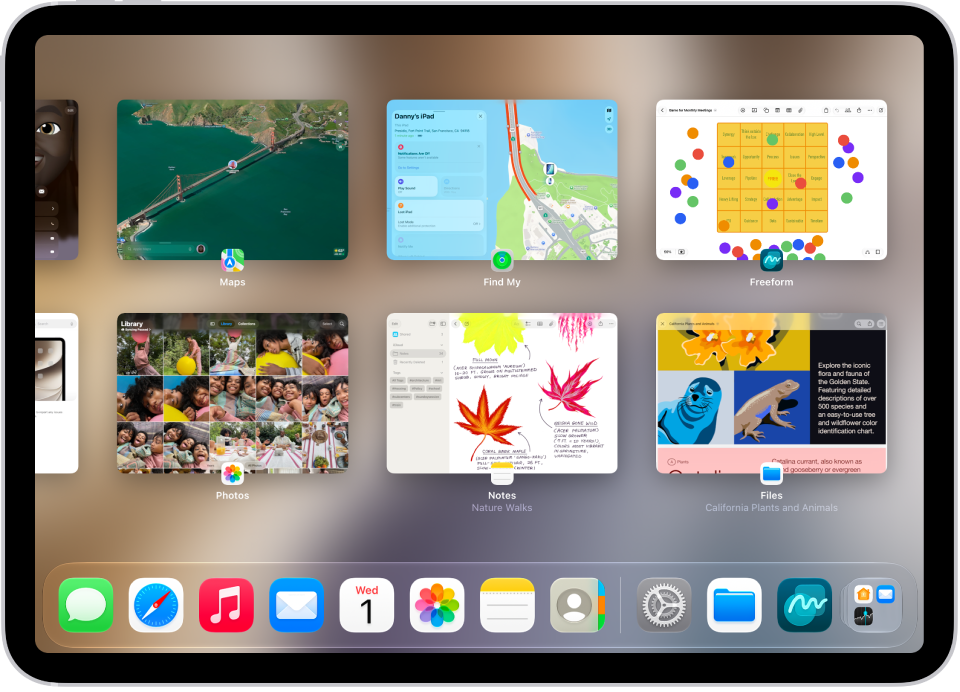
Task: Click the Find My app label
Action: [x=502, y=282]
